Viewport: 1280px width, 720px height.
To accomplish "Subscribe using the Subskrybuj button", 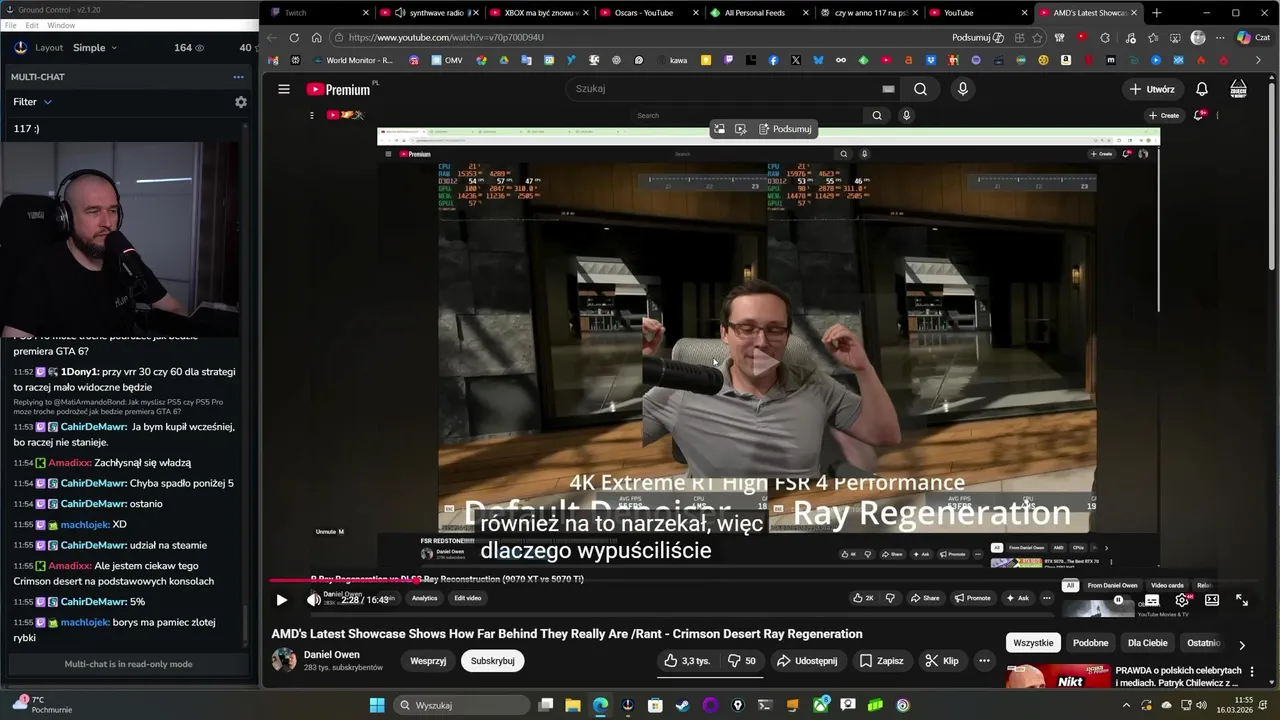I will [493, 661].
